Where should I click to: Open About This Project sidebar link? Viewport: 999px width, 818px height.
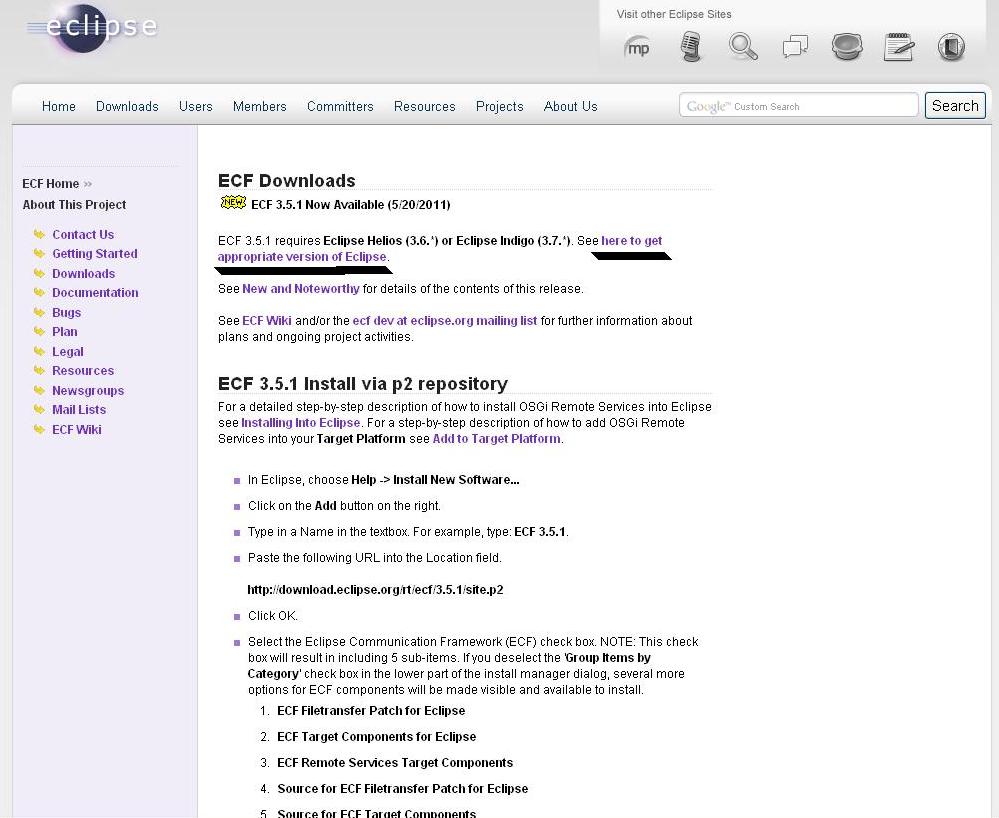[74, 204]
